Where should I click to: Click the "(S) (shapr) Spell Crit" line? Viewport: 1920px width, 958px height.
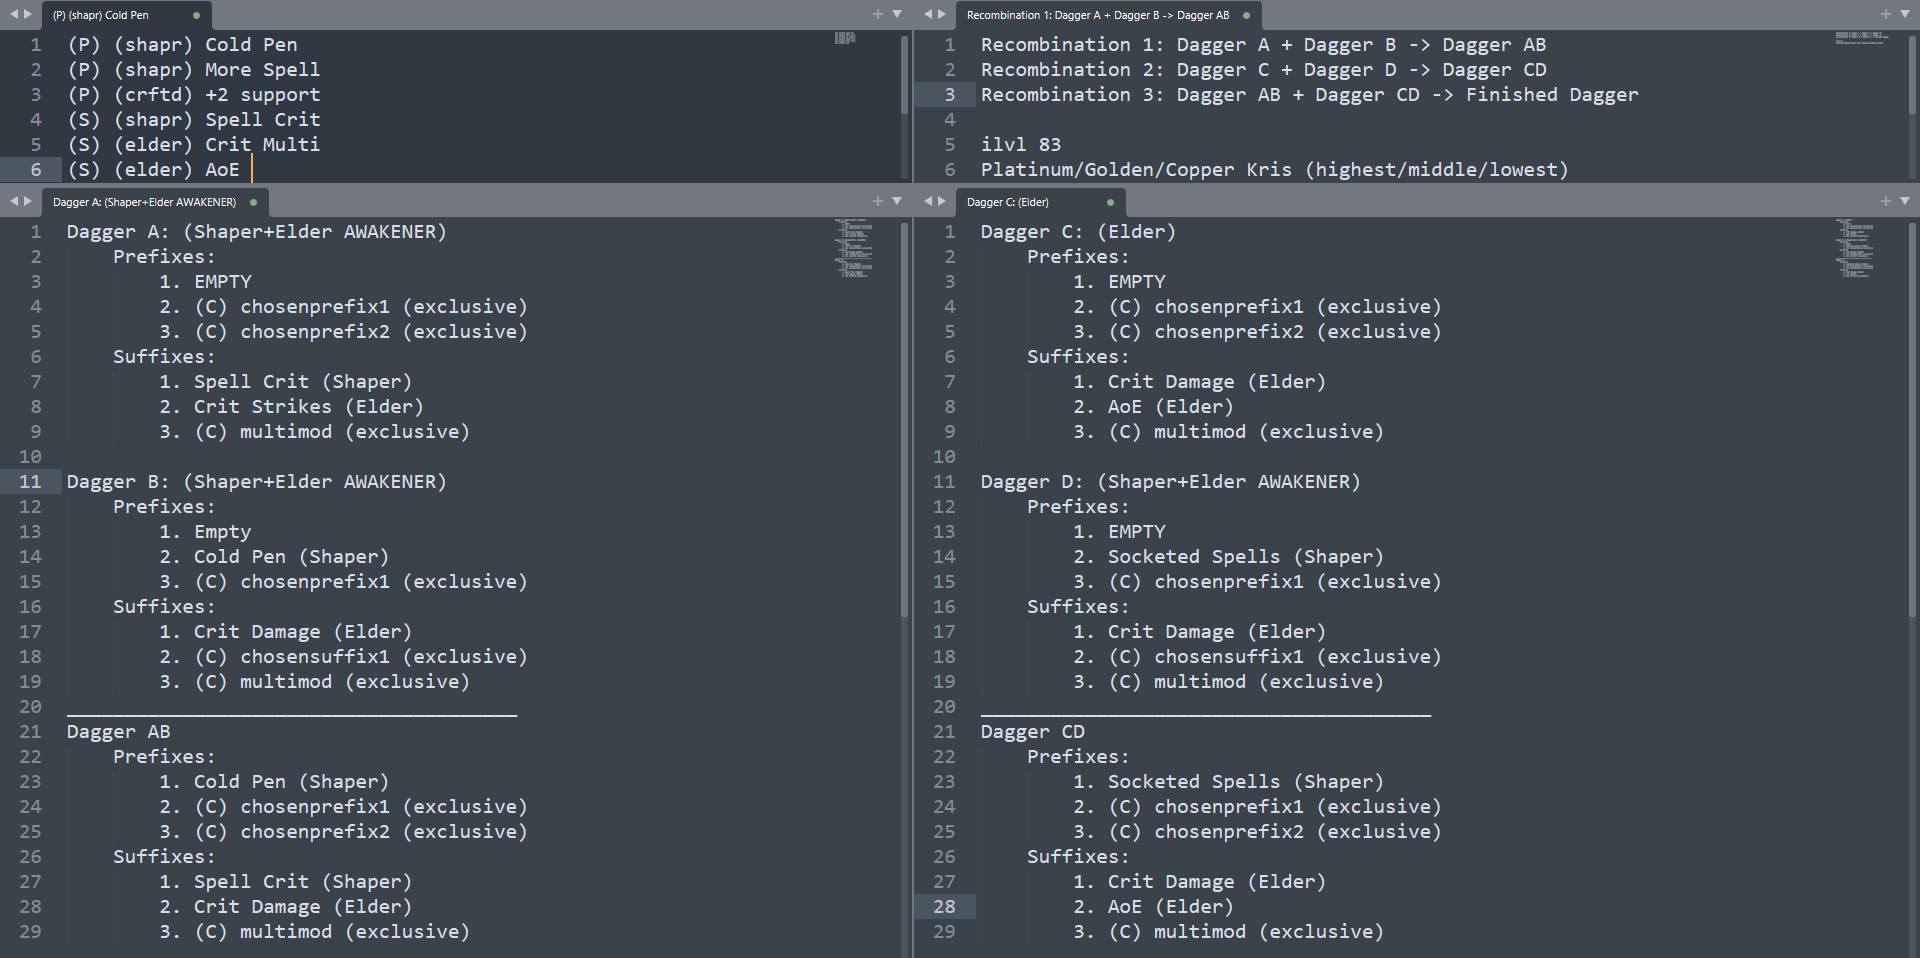click(x=194, y=120)
